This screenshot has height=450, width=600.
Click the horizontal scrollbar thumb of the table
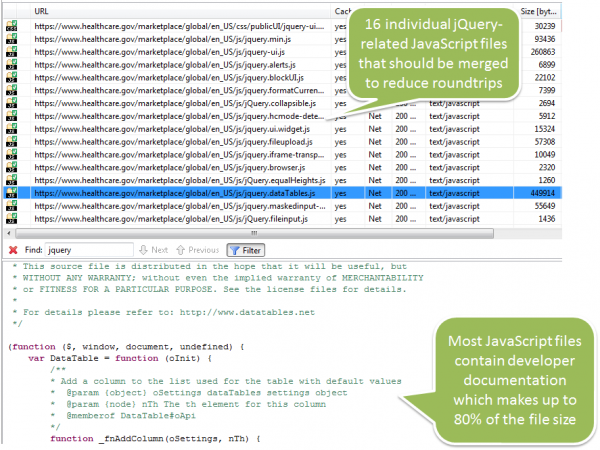click(x=254, y=233)
